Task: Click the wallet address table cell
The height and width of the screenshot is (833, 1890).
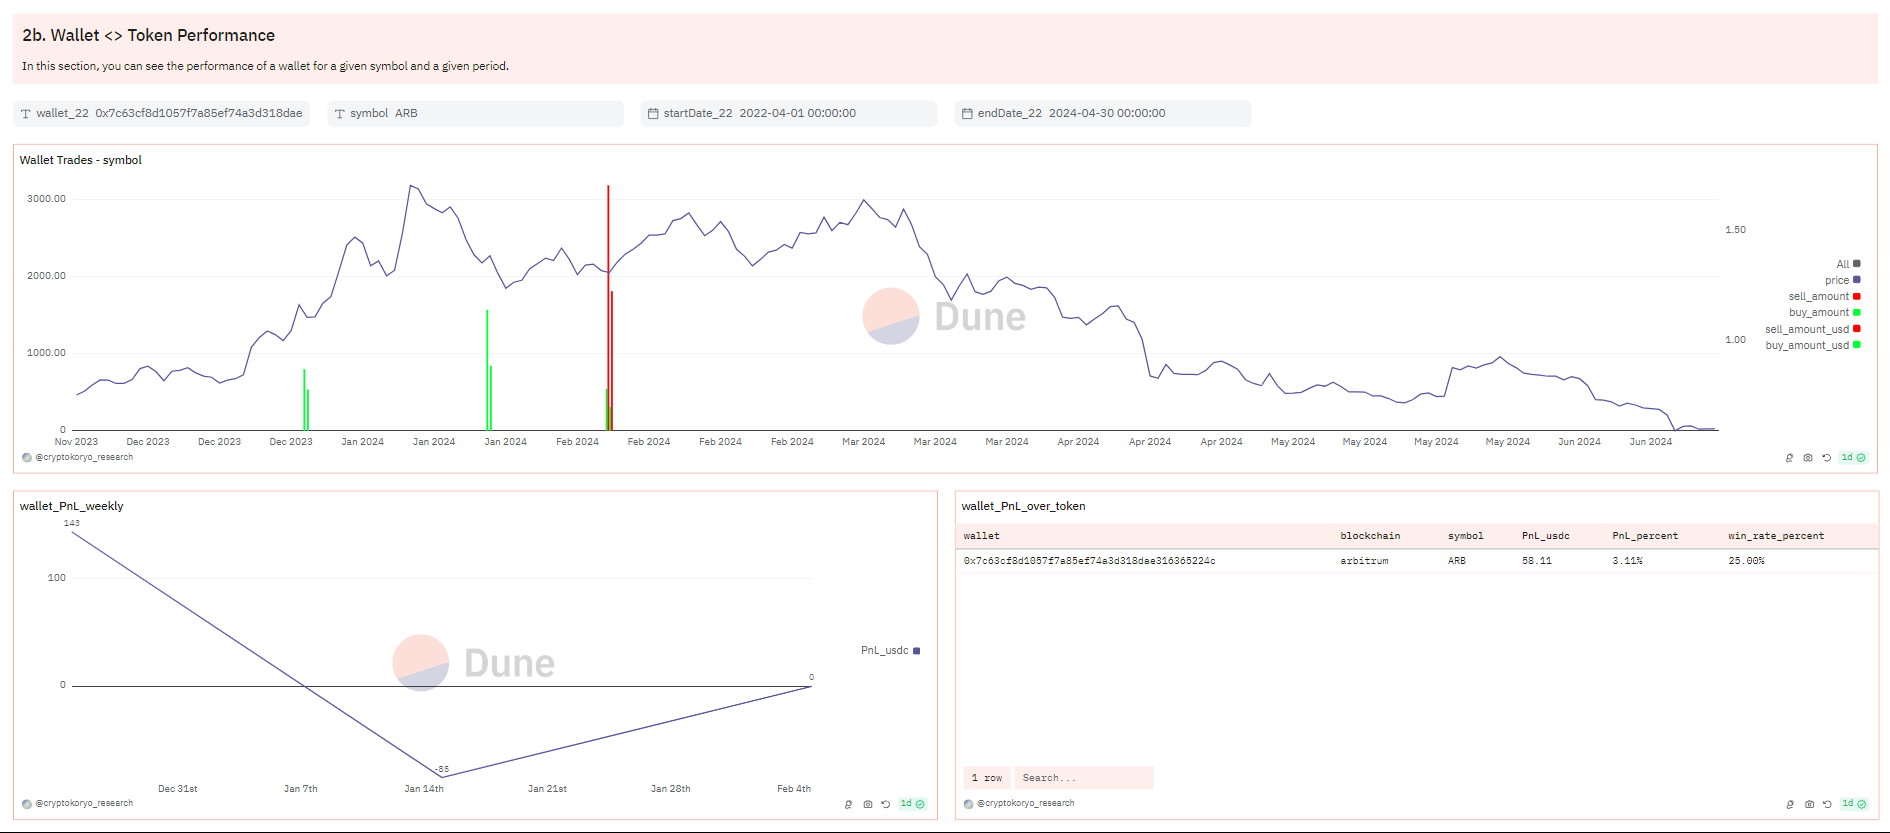Action: pyautogui.click(x=1089, y=561)
